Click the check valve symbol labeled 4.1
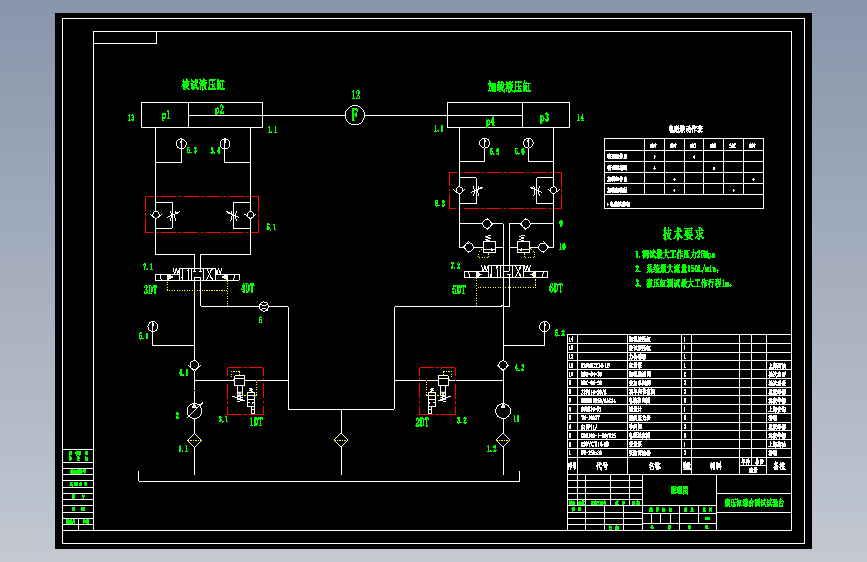867x562 pixels. point(195,365)
